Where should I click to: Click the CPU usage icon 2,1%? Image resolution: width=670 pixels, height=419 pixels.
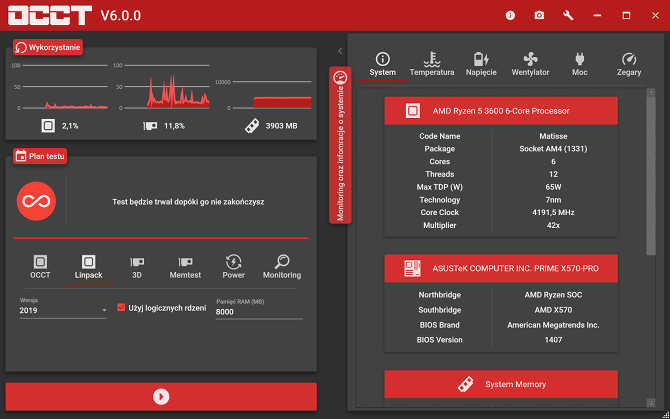tap(48, 126)
